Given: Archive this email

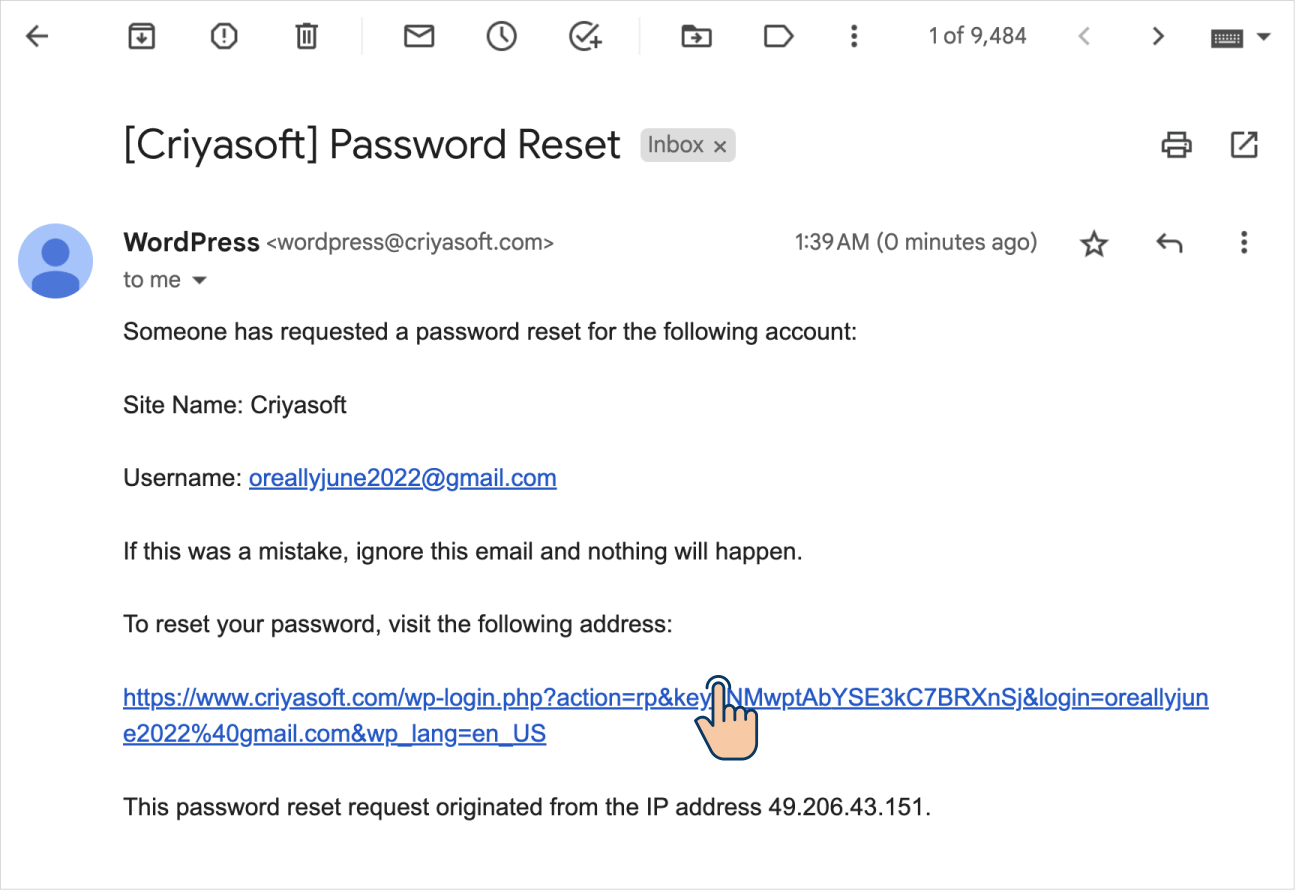Looking at the screenshot, I should point(141,37).
